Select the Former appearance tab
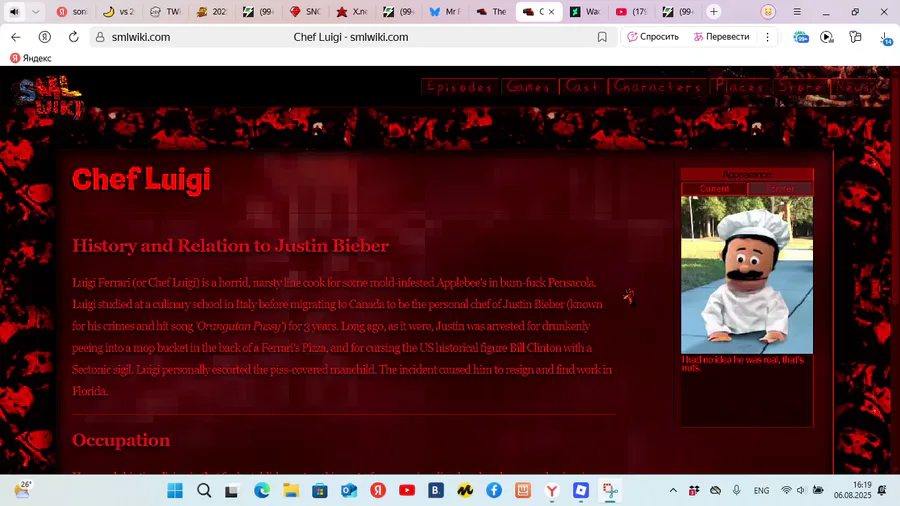 [780, 189]
